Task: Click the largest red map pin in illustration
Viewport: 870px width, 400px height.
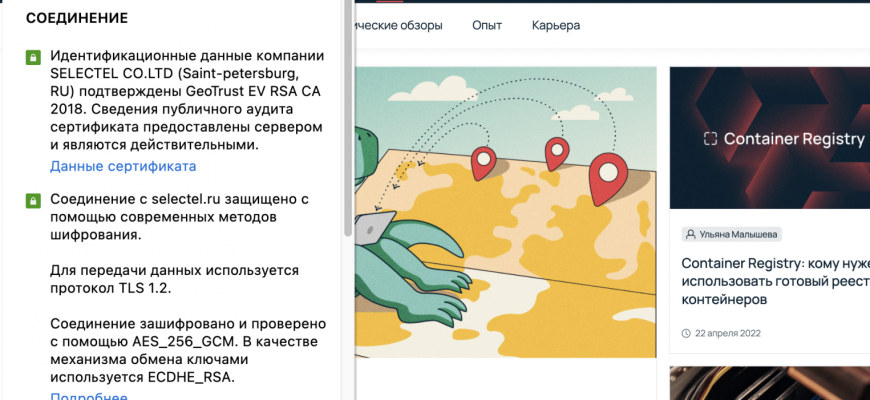Action: [x=608, y=178]
